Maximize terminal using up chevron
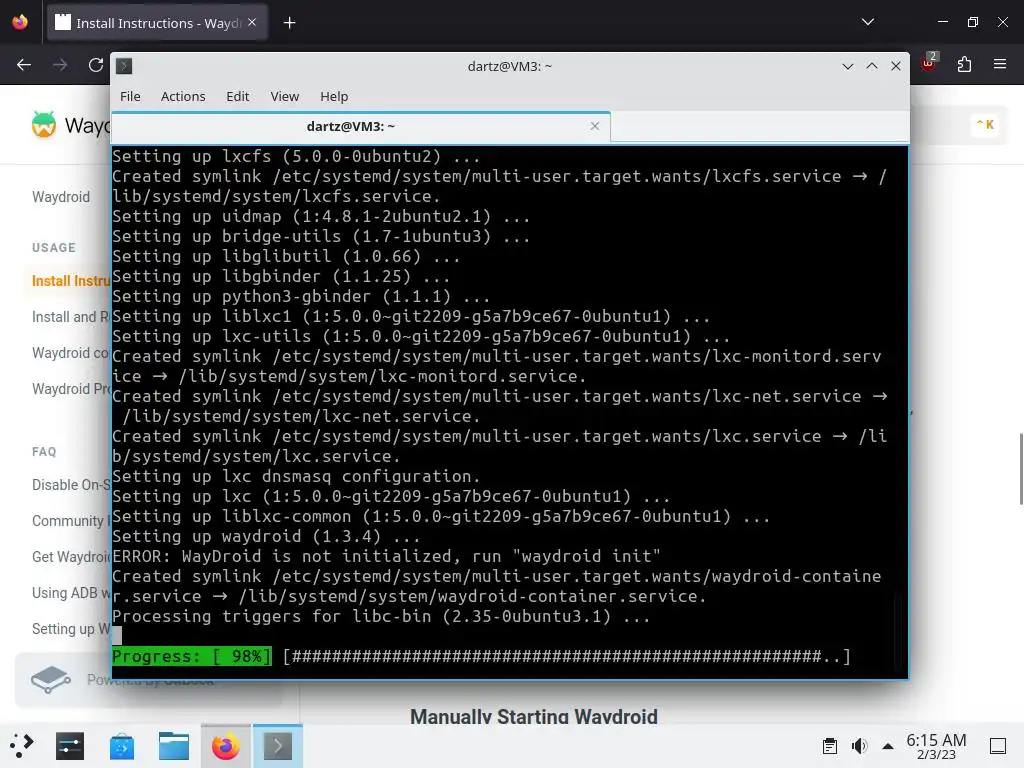The image size is (1024, 768). click(872, 66)
